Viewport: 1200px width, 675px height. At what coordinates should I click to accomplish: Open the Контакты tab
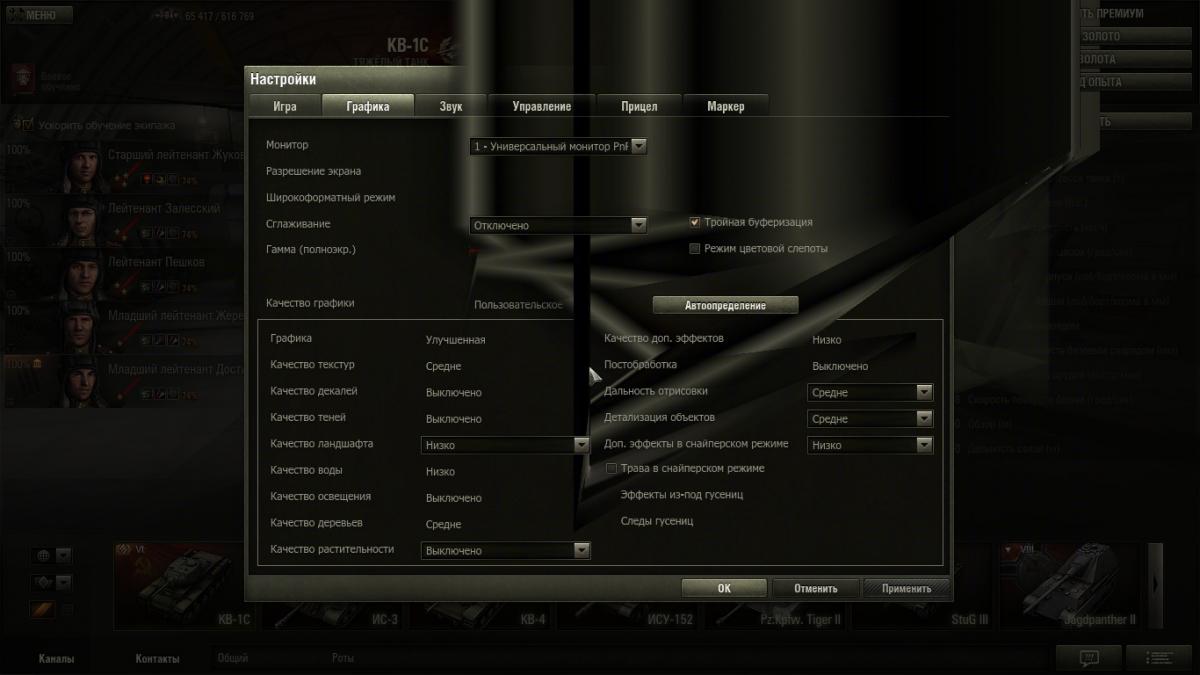coord(158,659)
